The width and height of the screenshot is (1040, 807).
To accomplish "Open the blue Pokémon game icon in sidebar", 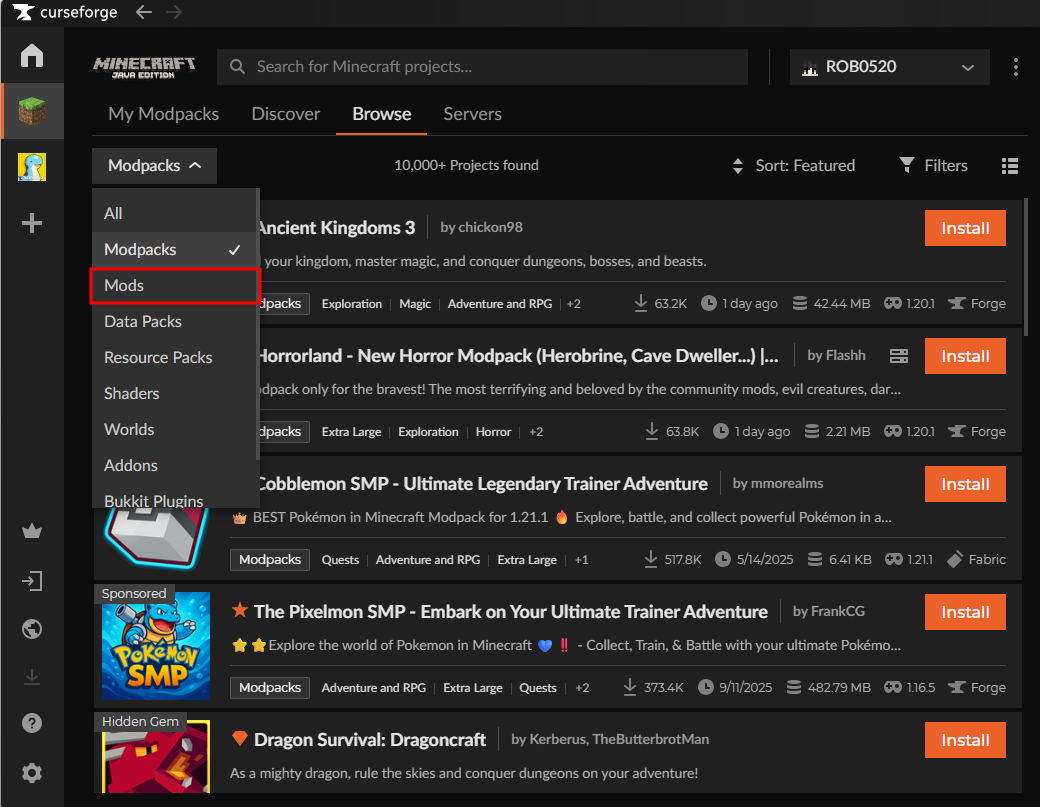I will click(32, 166).
